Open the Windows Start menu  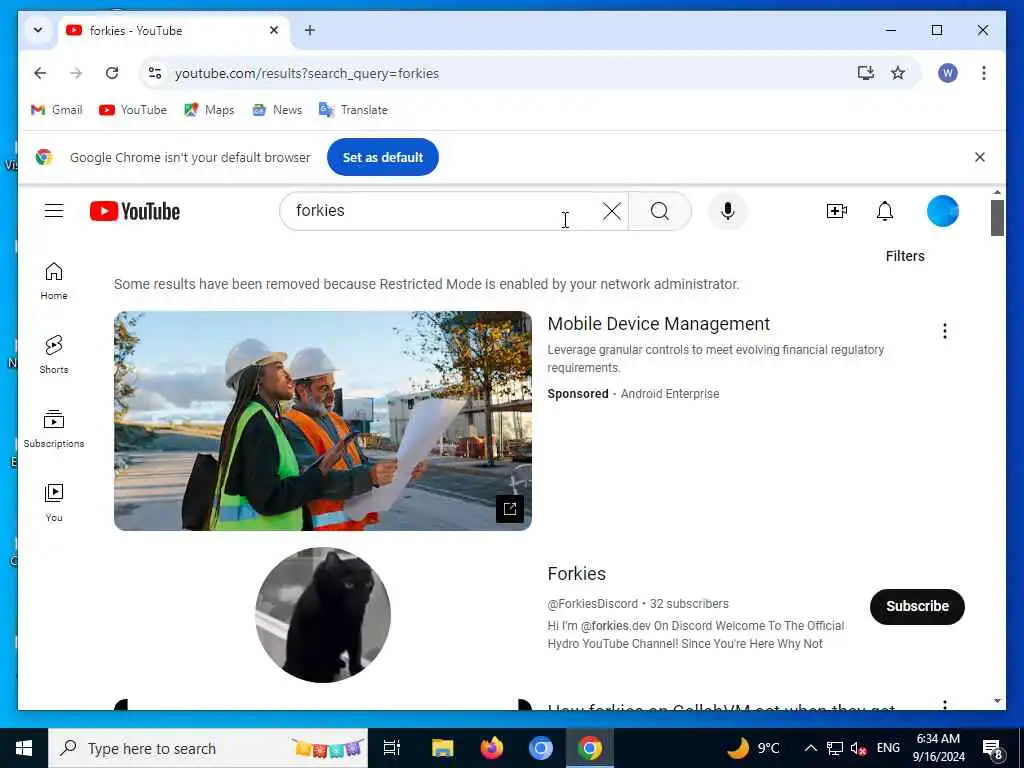click(24, 748)
